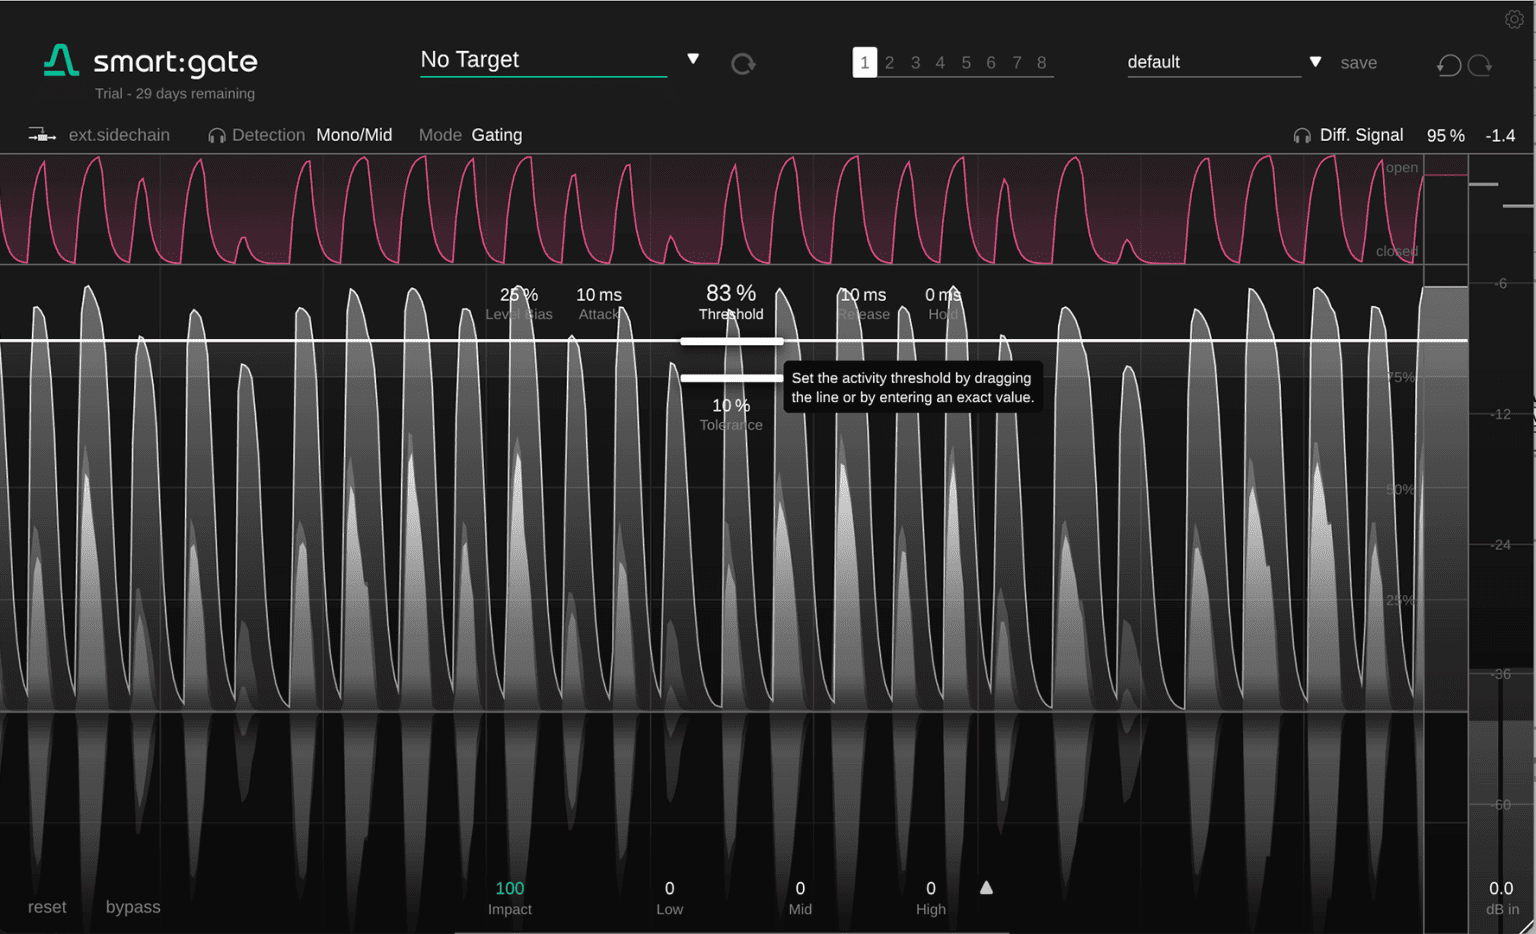
Task: Click the bypass button
Action: point(132,906)
